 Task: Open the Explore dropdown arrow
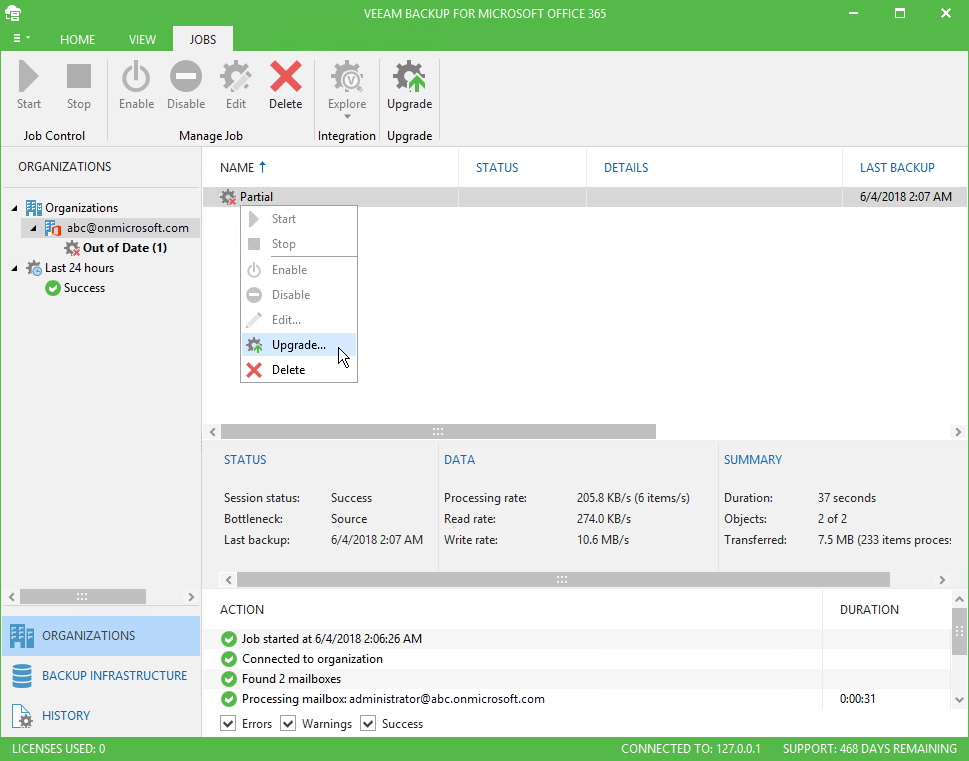(x=347, y=117)
